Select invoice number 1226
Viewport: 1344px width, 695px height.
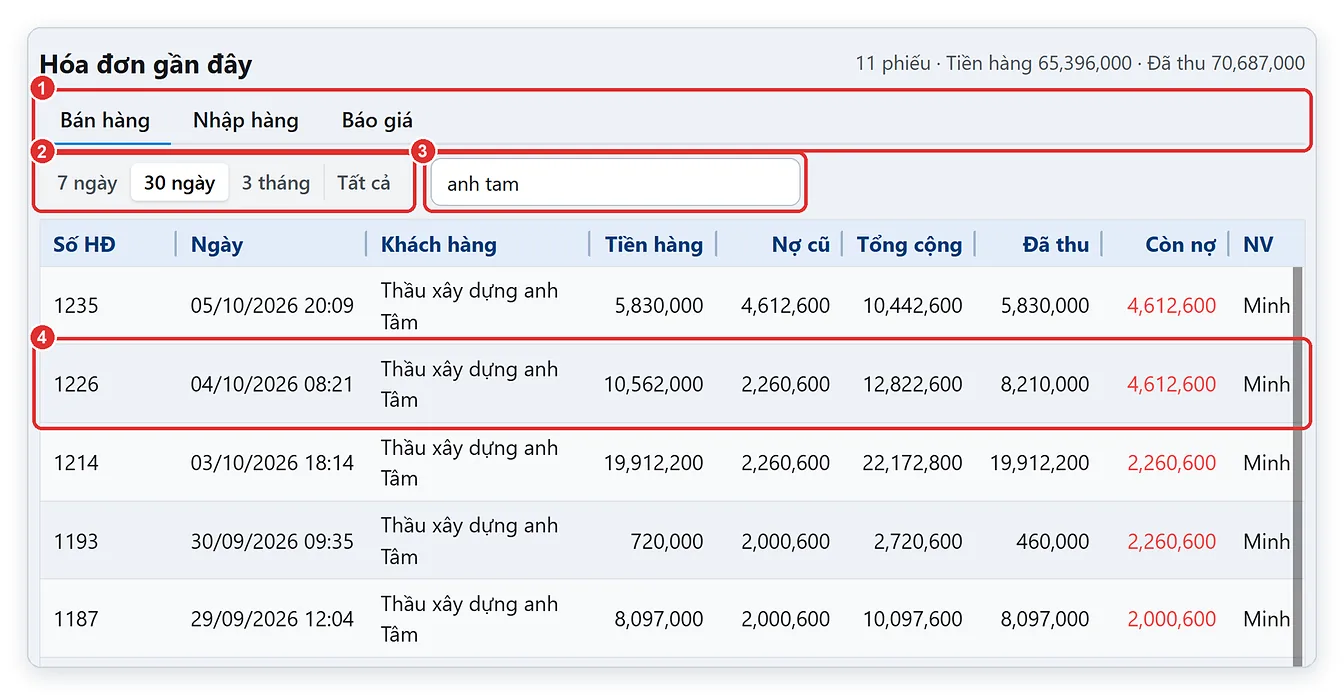point(76,384)
